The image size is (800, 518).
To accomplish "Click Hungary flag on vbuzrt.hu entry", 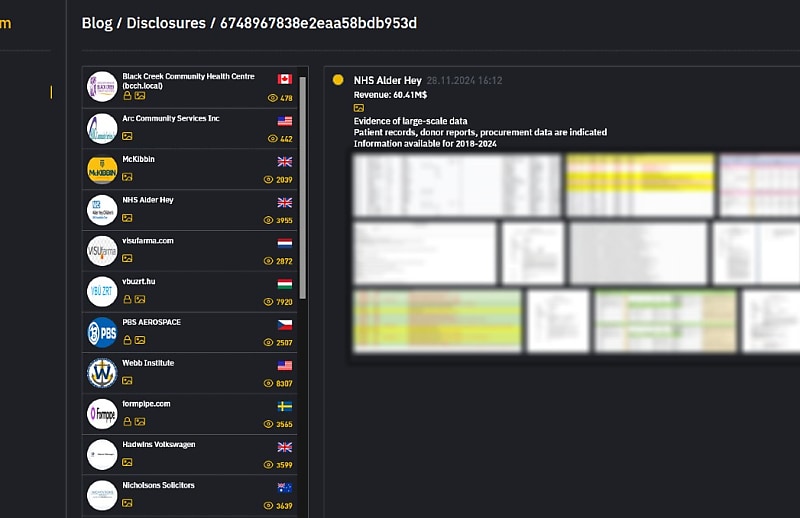I will (285, 284).
